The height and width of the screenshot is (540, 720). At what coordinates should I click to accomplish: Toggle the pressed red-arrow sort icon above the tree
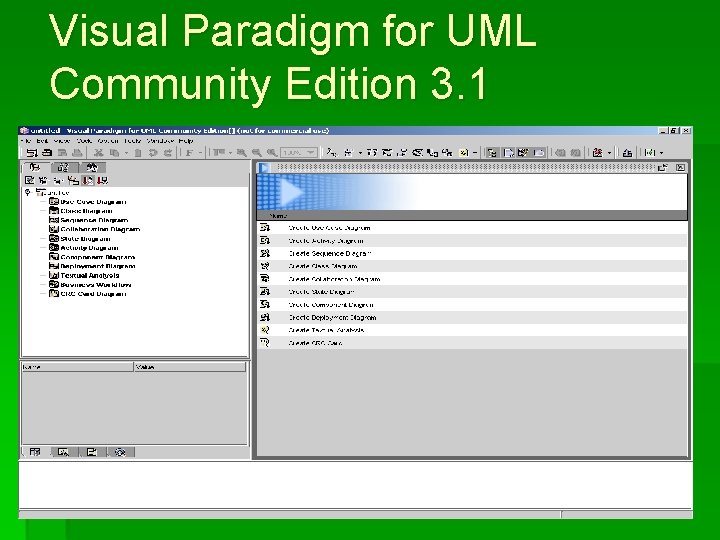coord(88,180)
